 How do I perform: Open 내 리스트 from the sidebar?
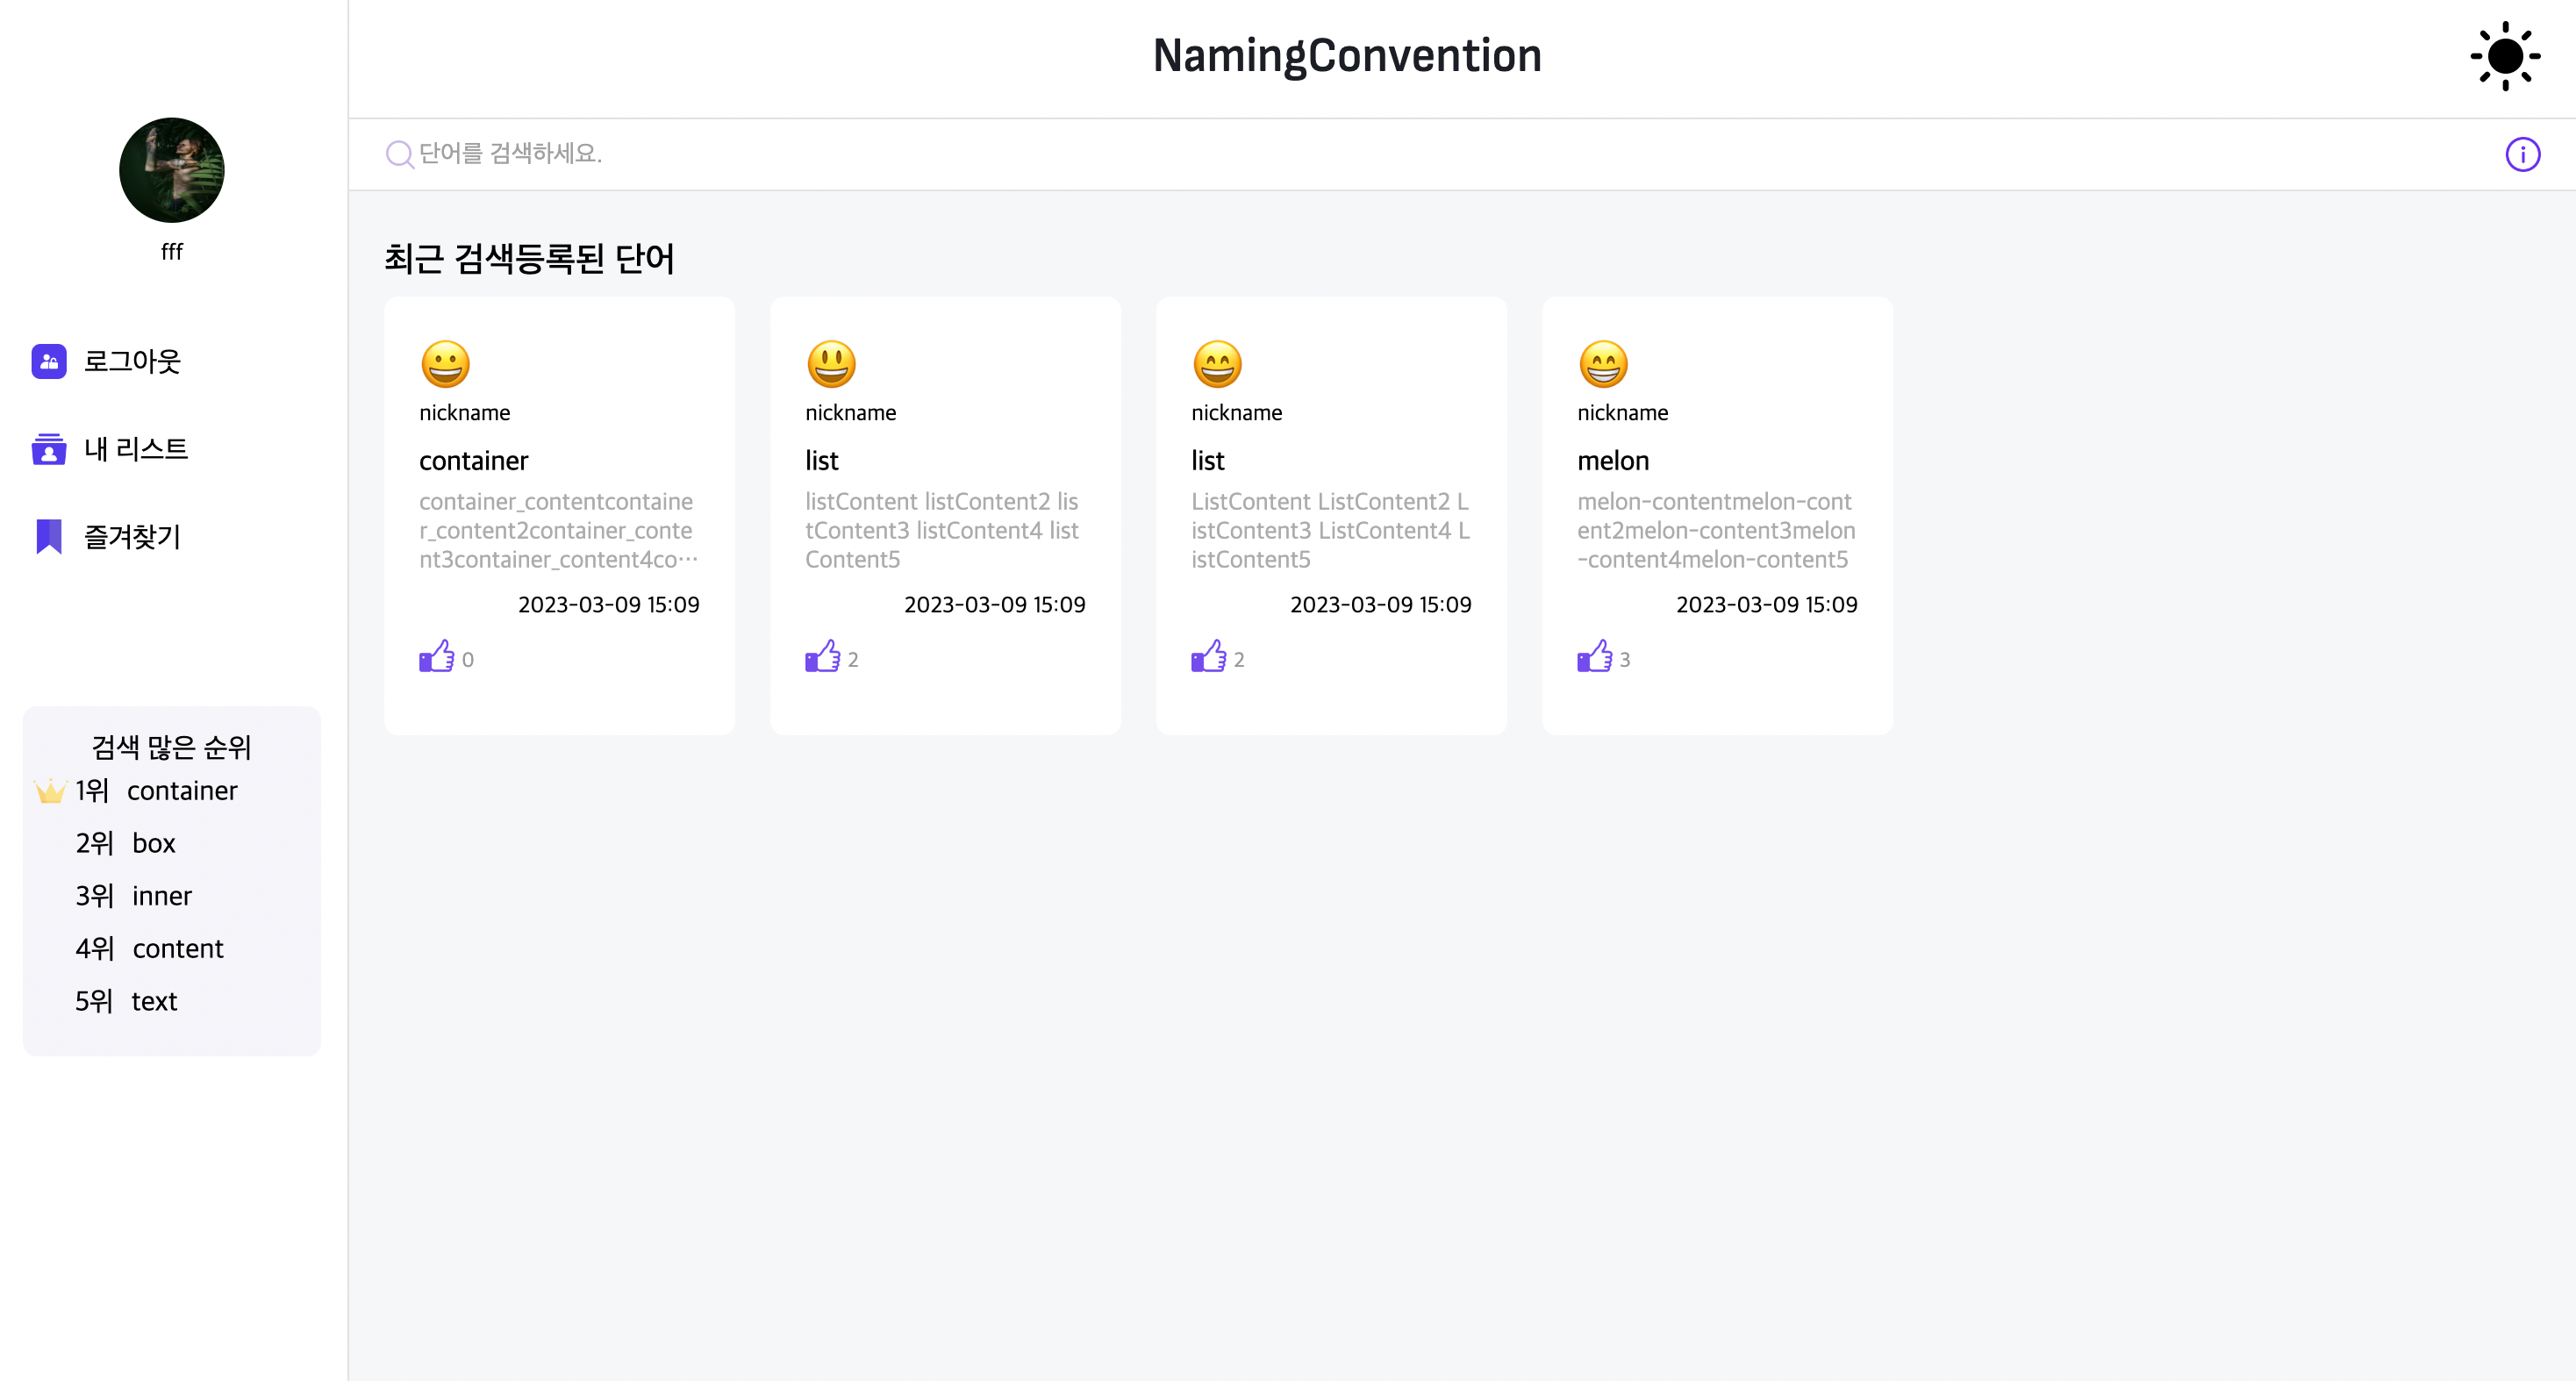pos(136,449)
